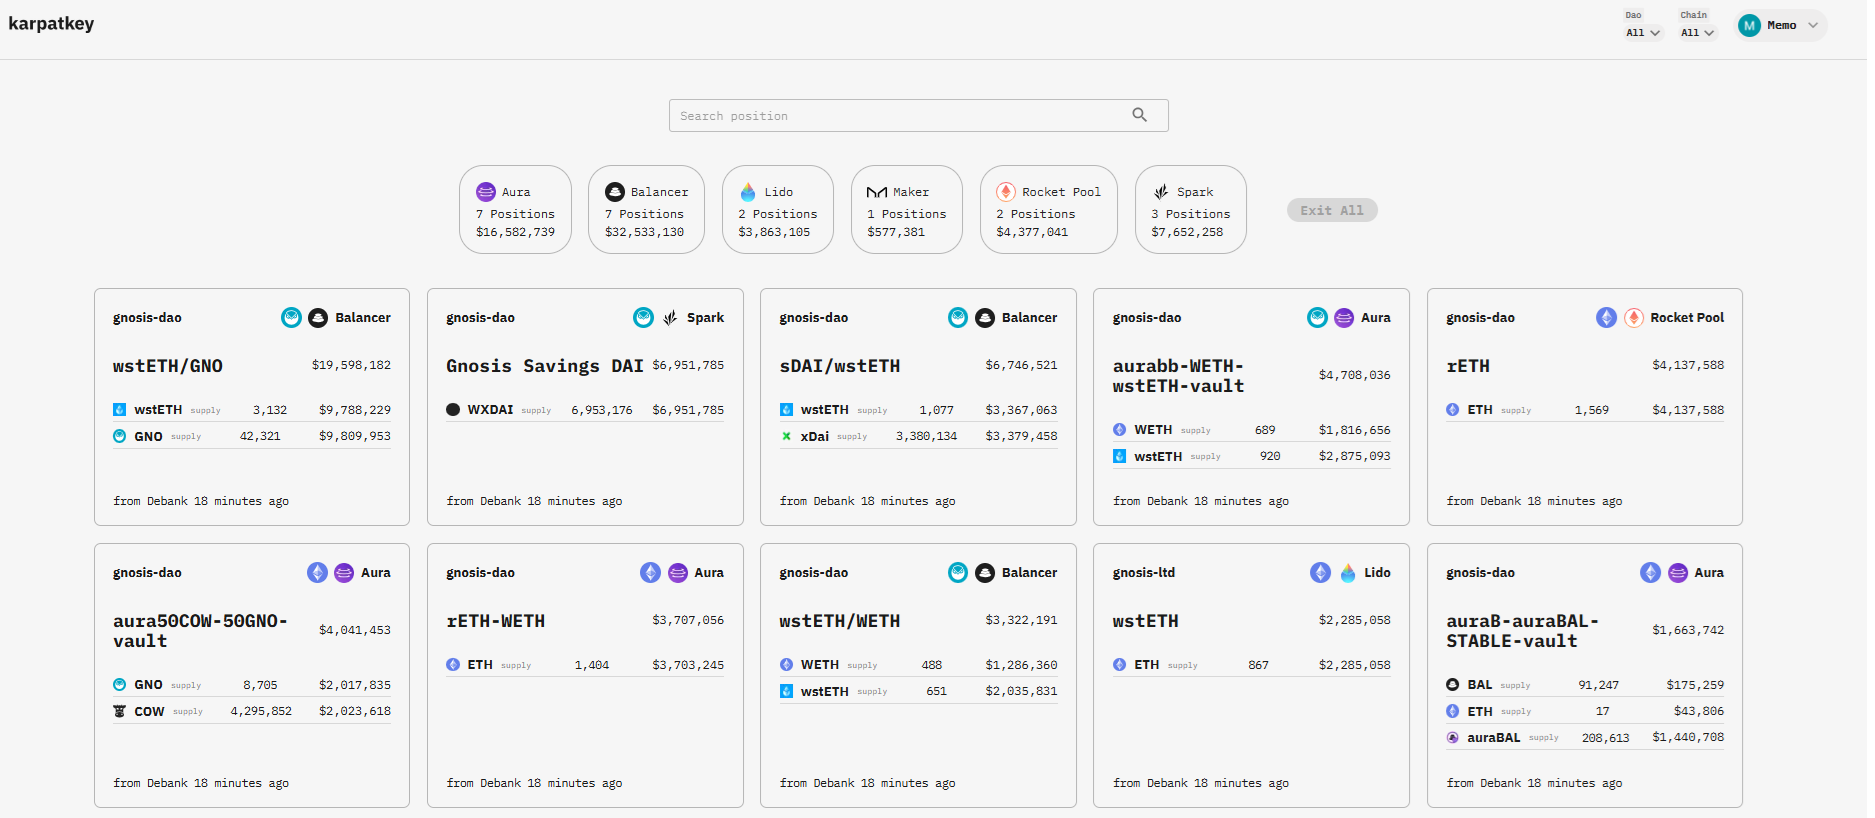The image size is (1875, 818).
Task: Click Aura icon on auraB-auraBAL-STABLE-vault card
Action: pyautogui.click(x=1678, y=573)
